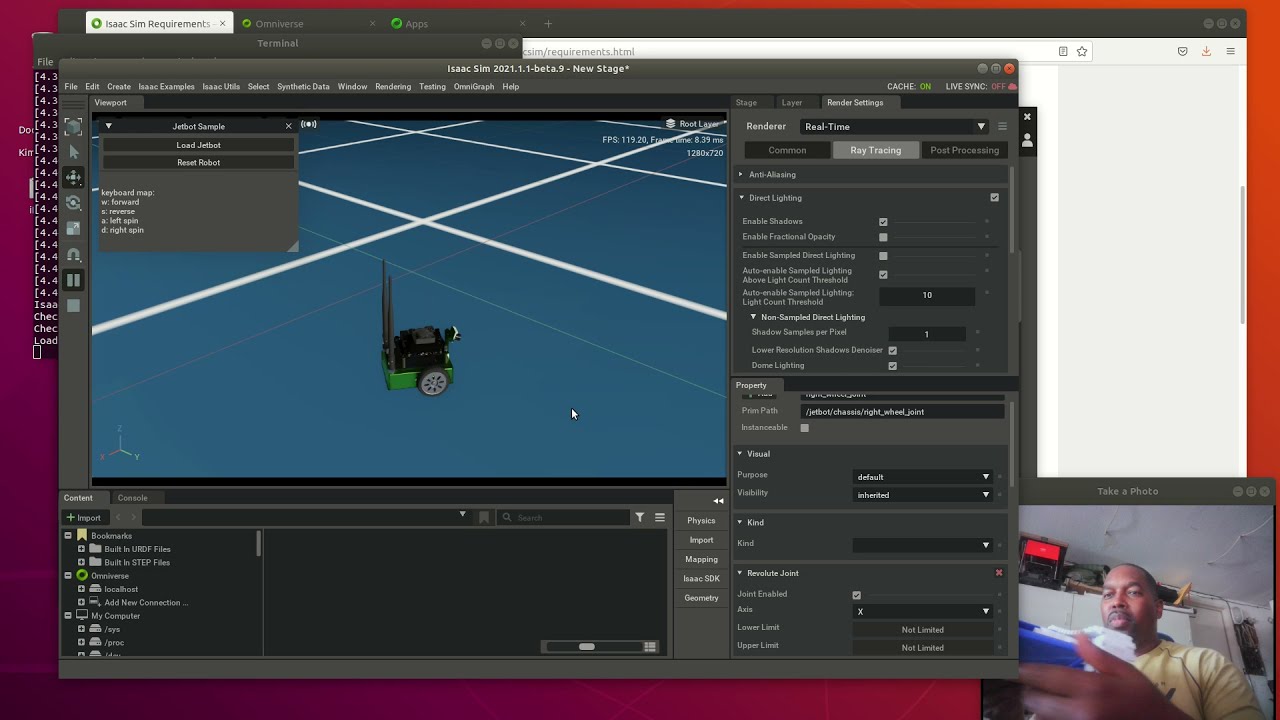The image size is (1280, 720).
Task: Open the Visibility inherited dropdown
Action: 923,495
